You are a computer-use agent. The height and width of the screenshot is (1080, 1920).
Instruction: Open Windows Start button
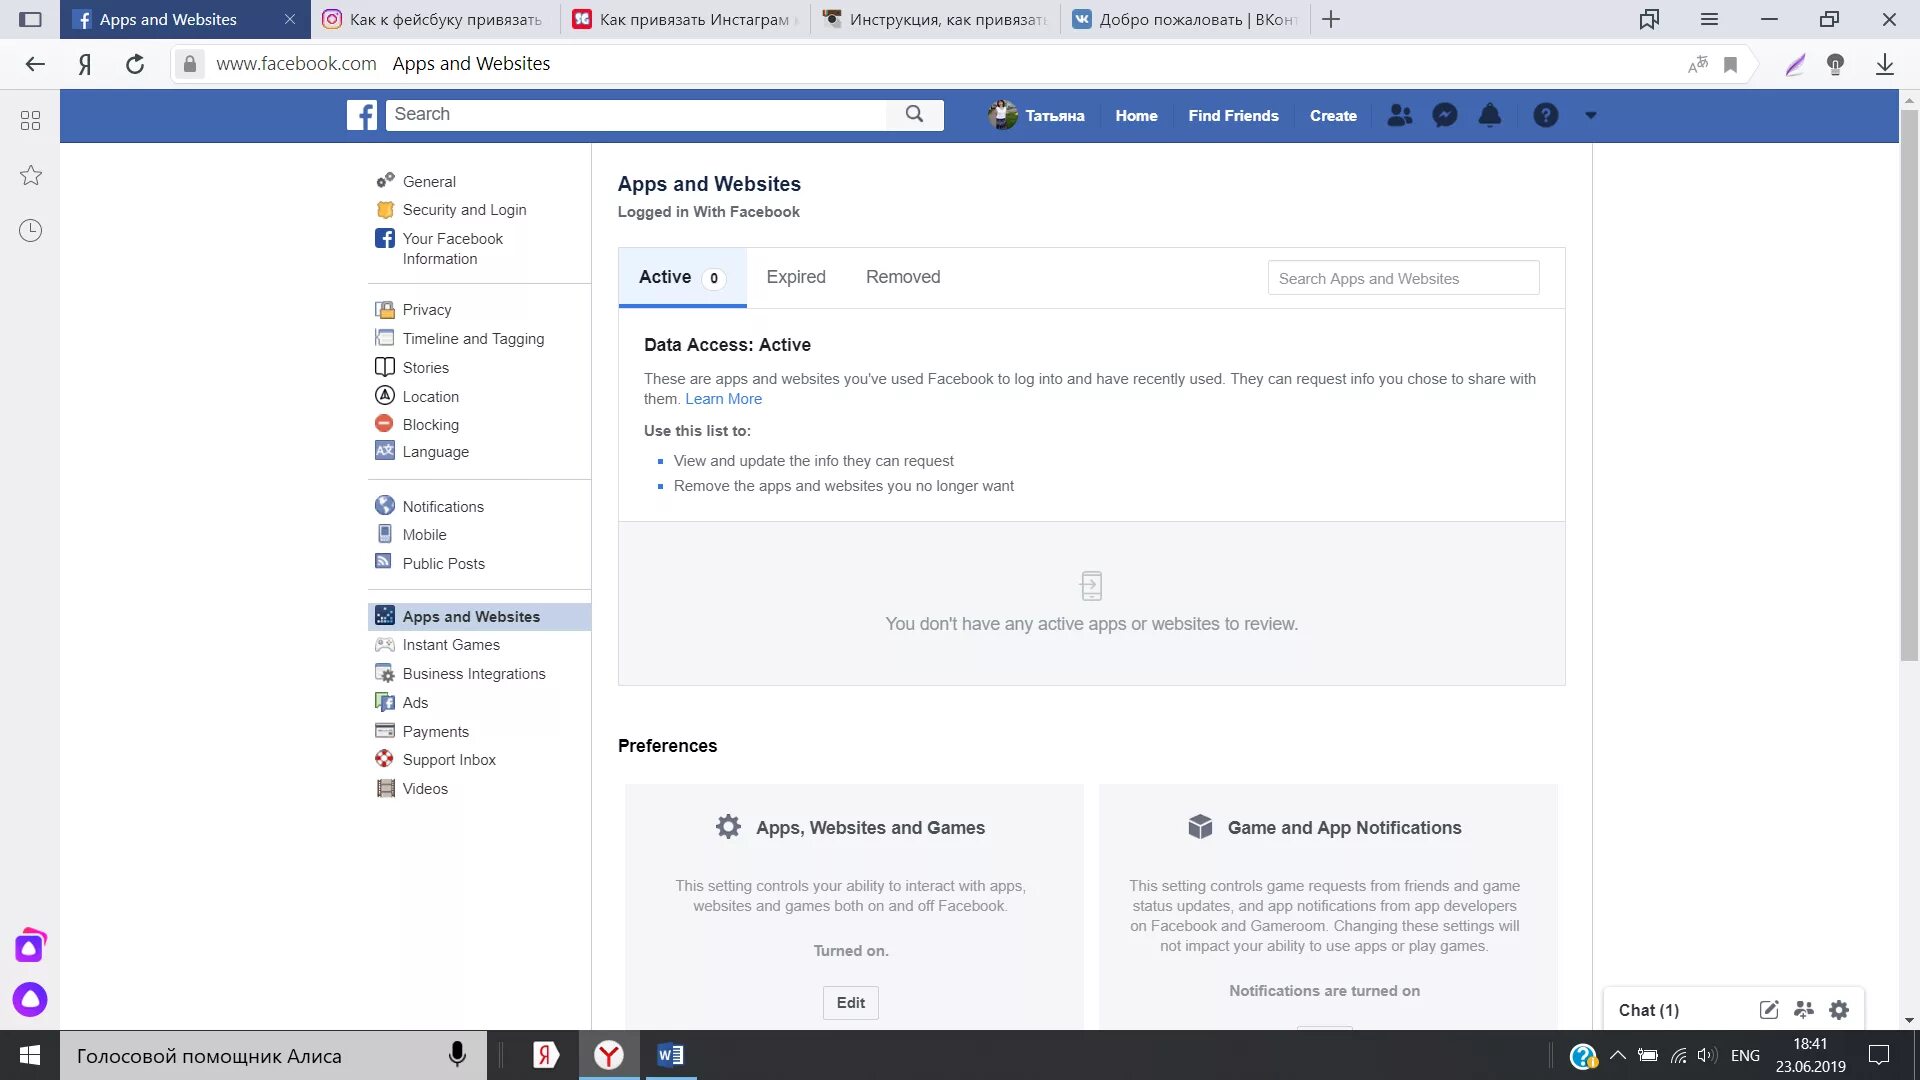tap(30, 1055)
